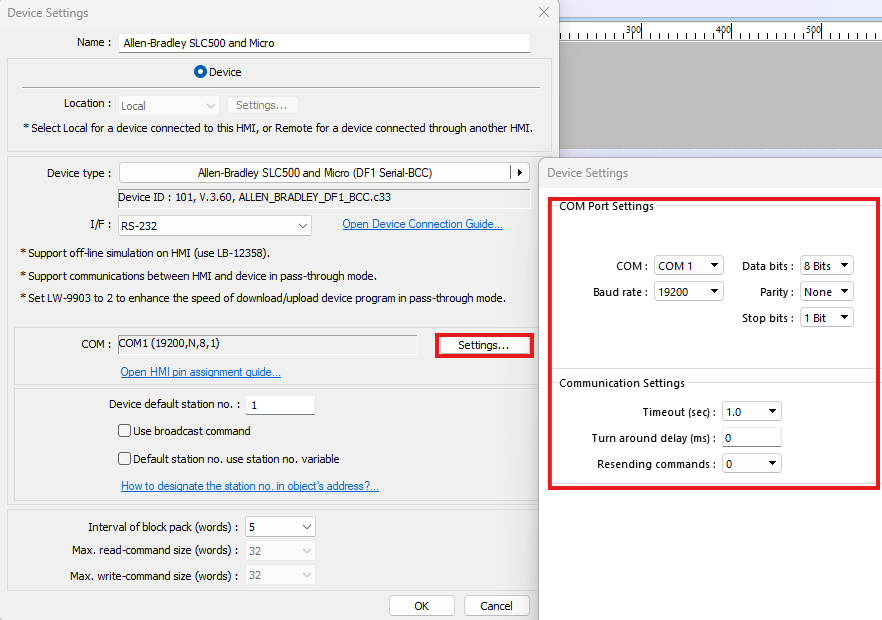Check Default station no. use station variable
The image size is (882, 620).
(124, 459)
